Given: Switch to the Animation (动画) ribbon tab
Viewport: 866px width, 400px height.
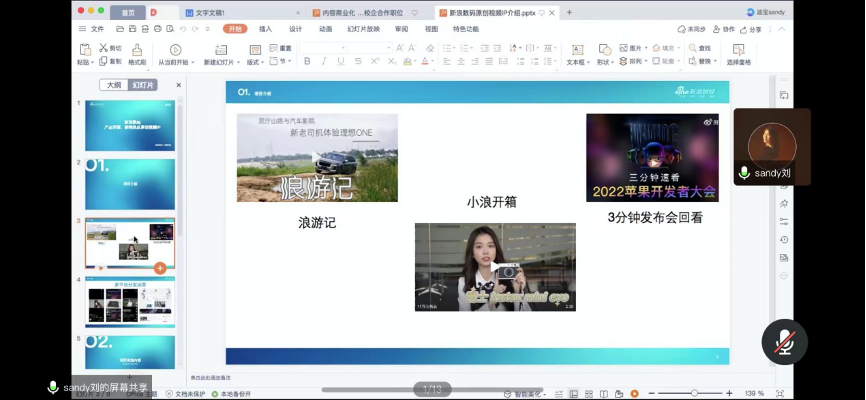Looking at the screenshot, I should click(325, 29).
